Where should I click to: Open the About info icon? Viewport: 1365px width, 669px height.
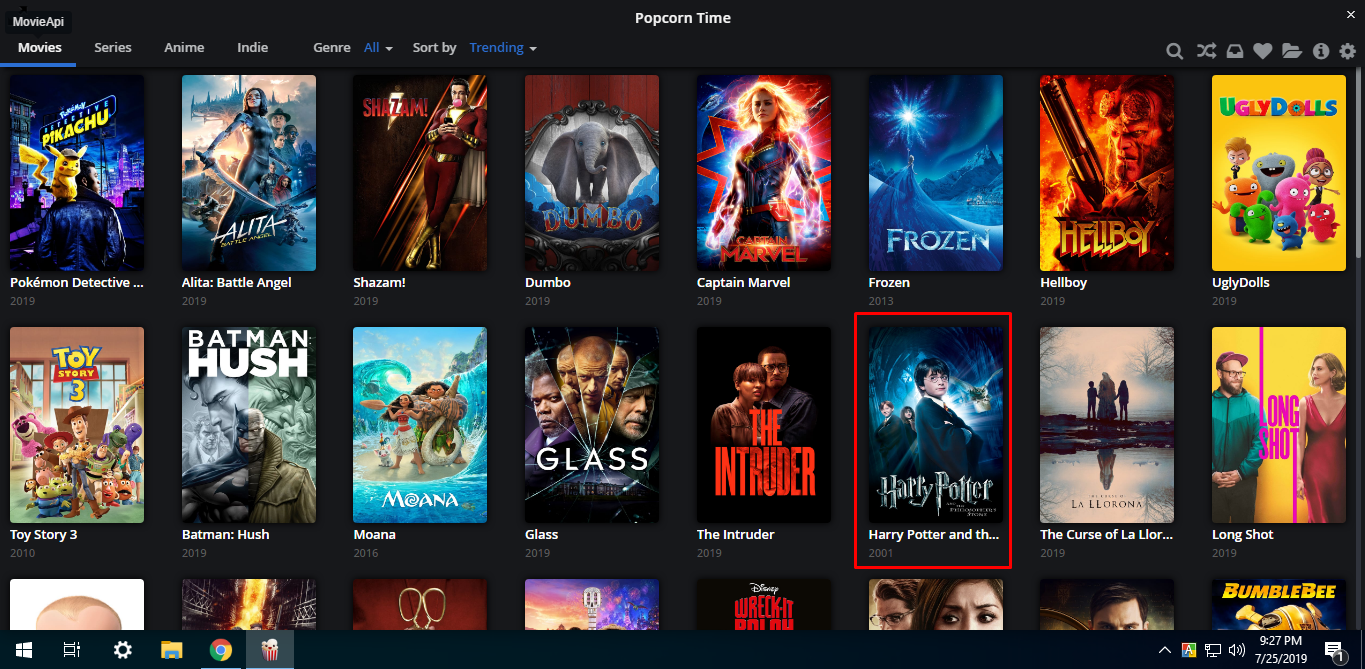click(x=1321, y=51)
